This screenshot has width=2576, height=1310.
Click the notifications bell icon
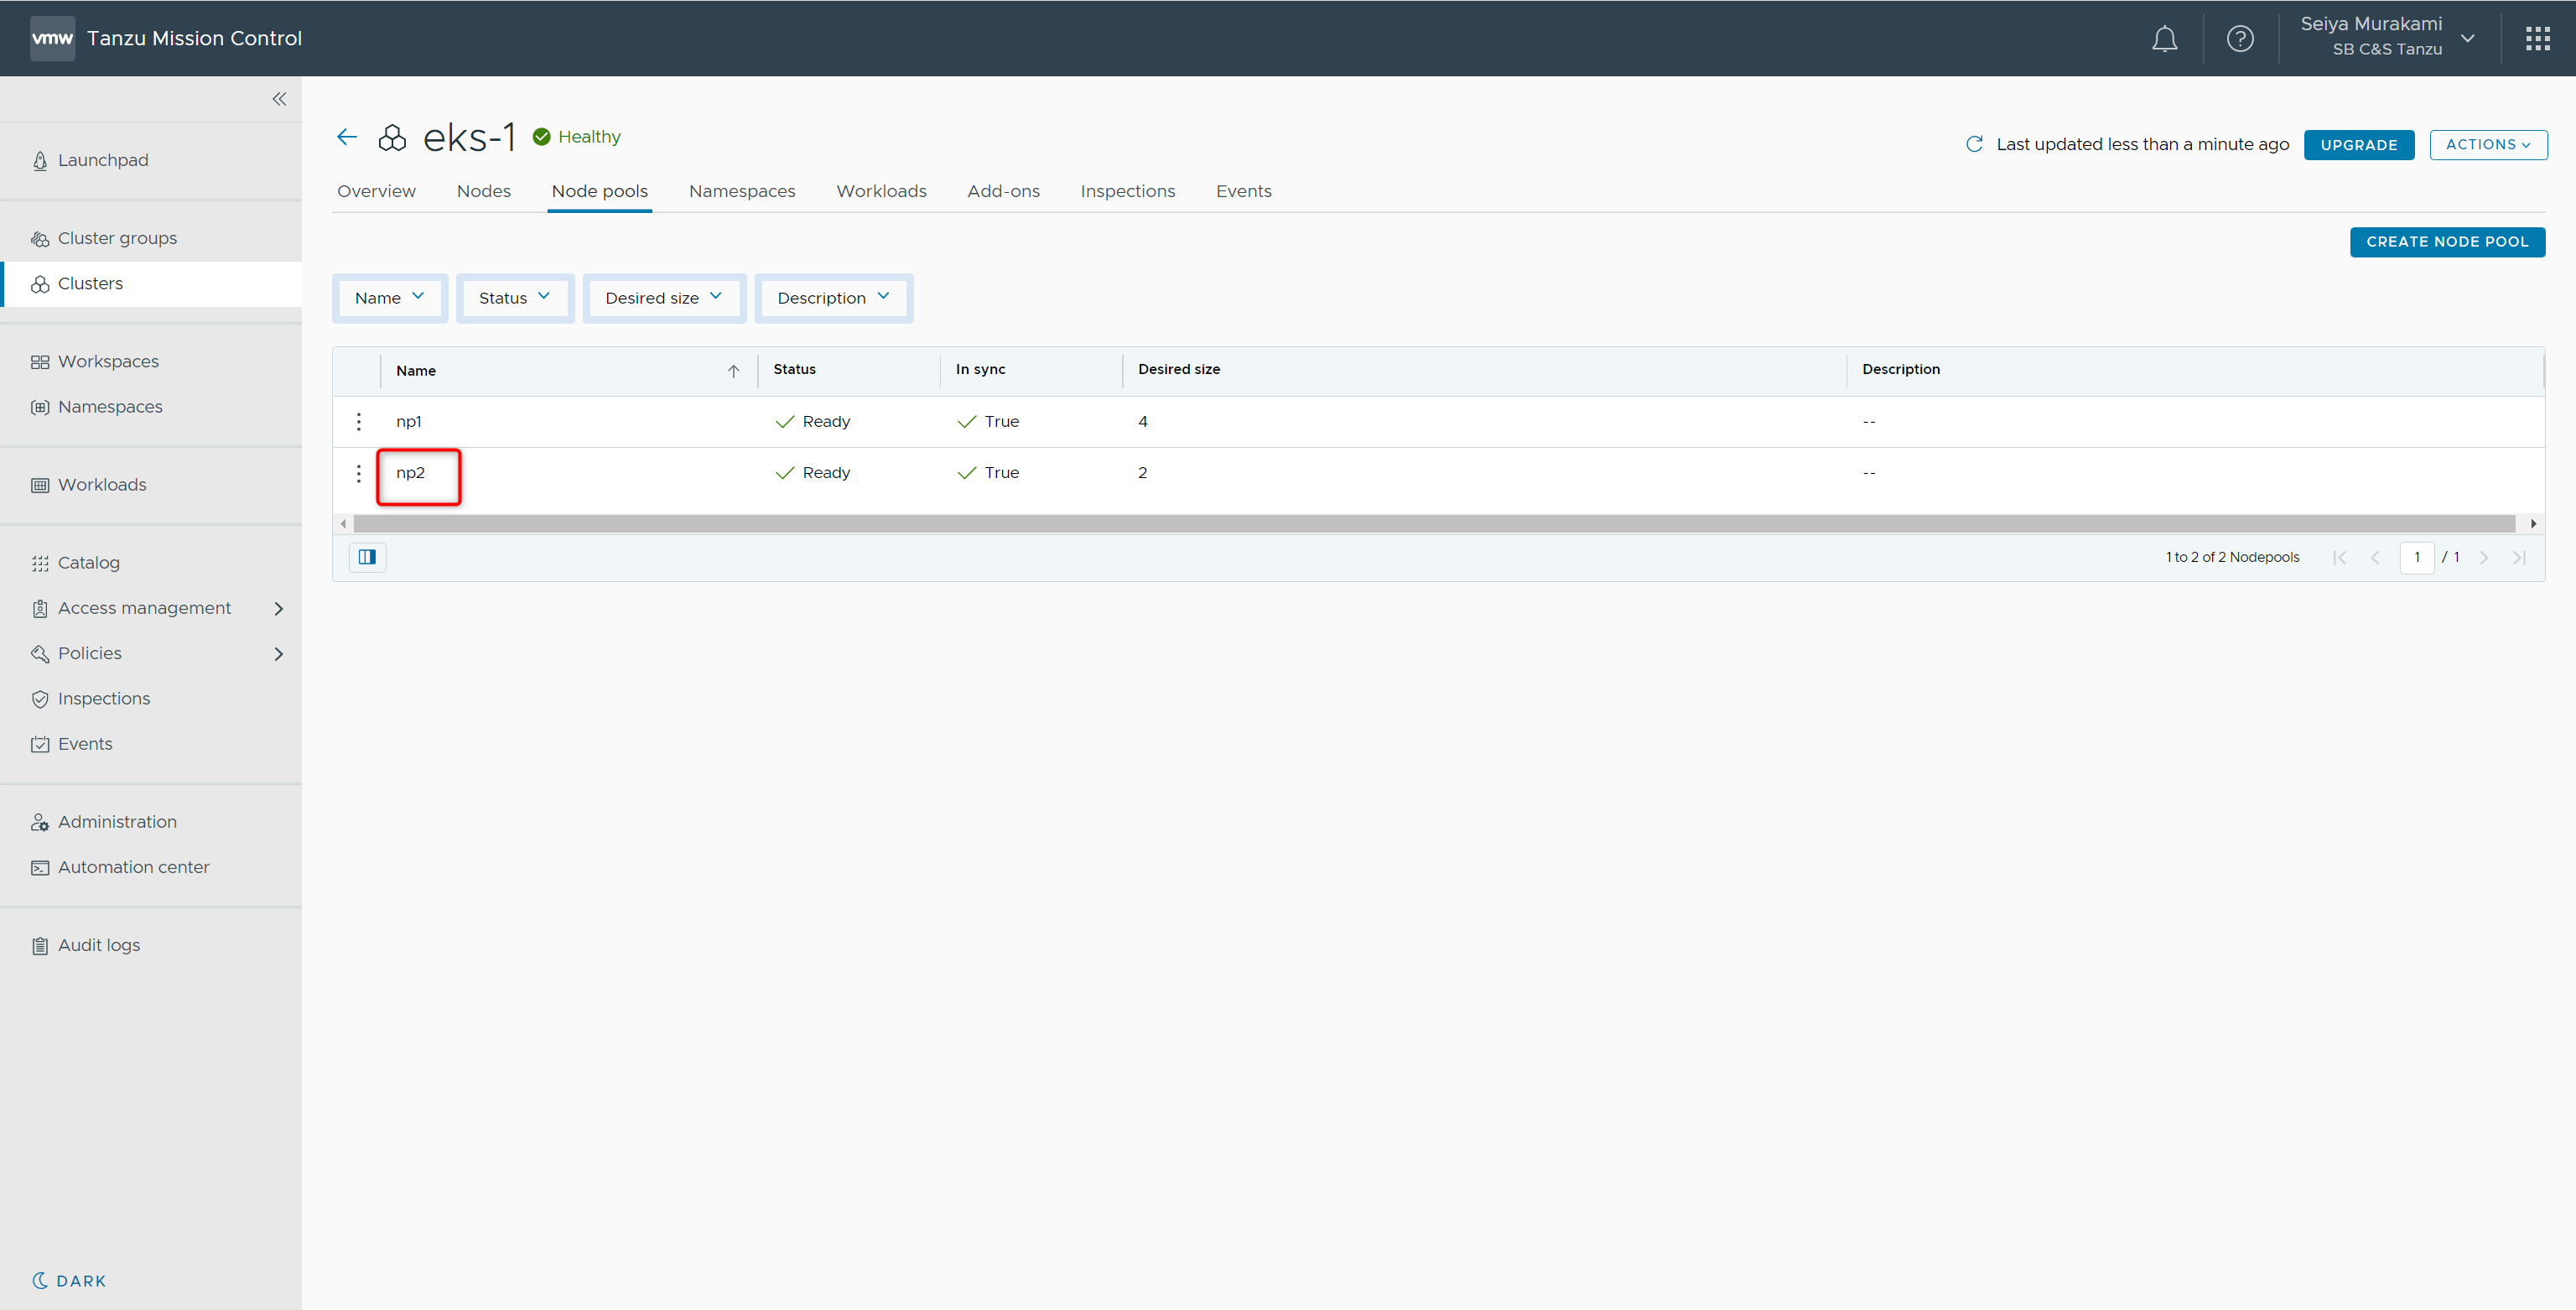point(2164,39)
